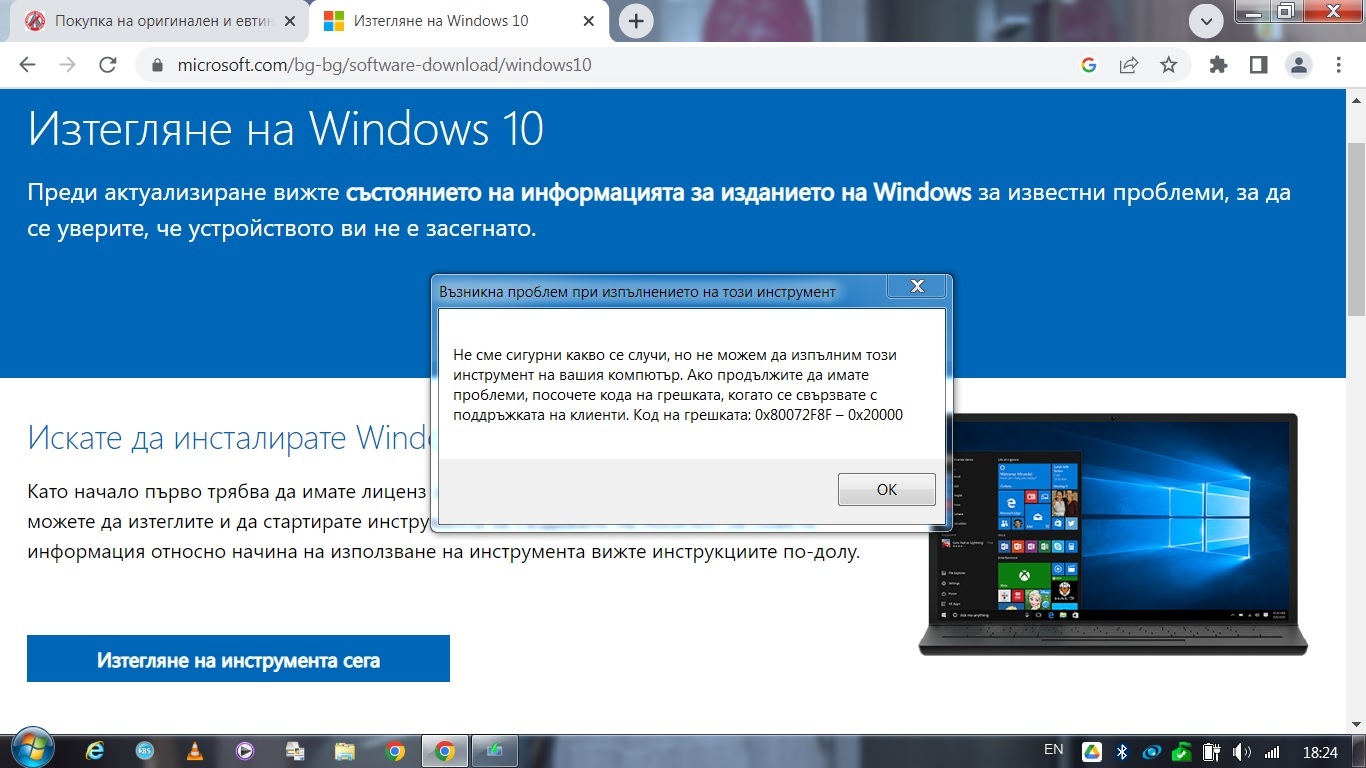Open the Chrome profile avatar menu
Image resolution: width=1366 pixels, height=768 pixels.
click(1299, 66)
